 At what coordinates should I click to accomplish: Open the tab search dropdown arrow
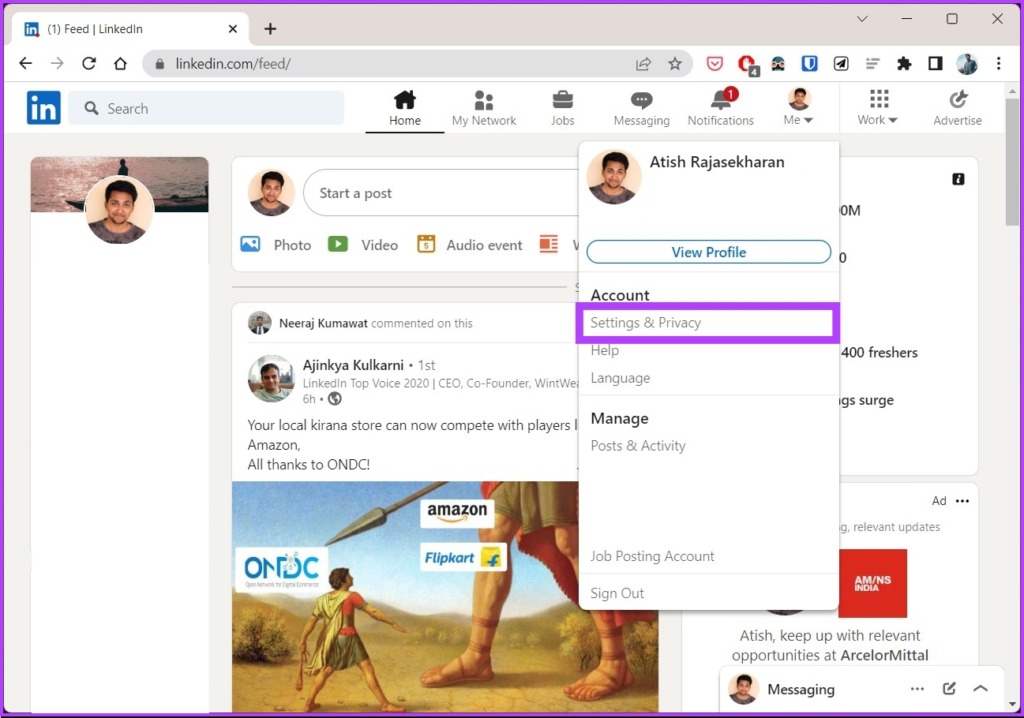(x=862, y=19)
